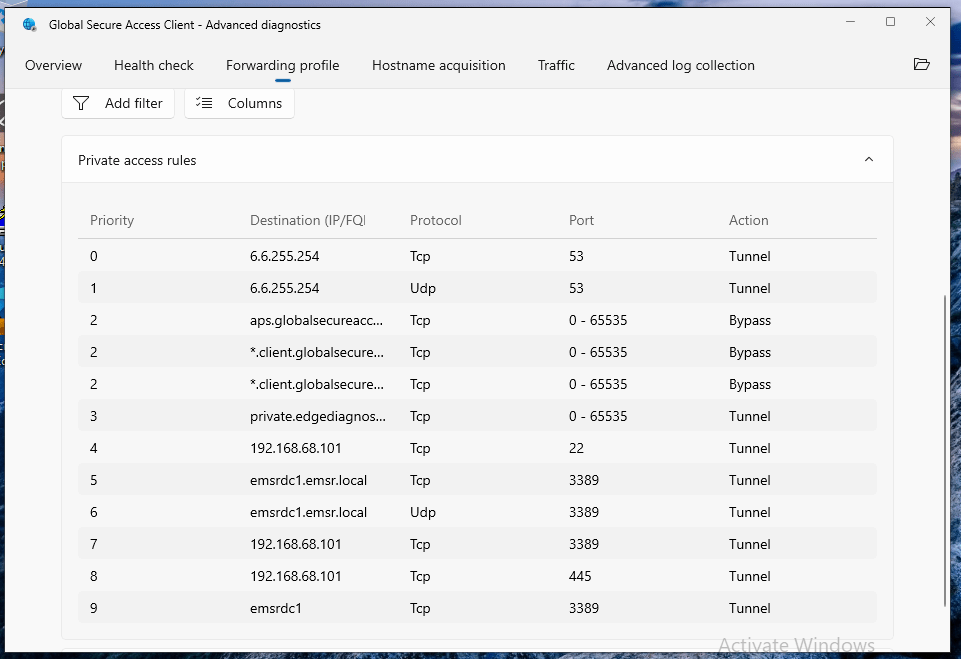
Task: Select the emsrdc1.emsr.local Udp rule row
Action: coord(477,512)
